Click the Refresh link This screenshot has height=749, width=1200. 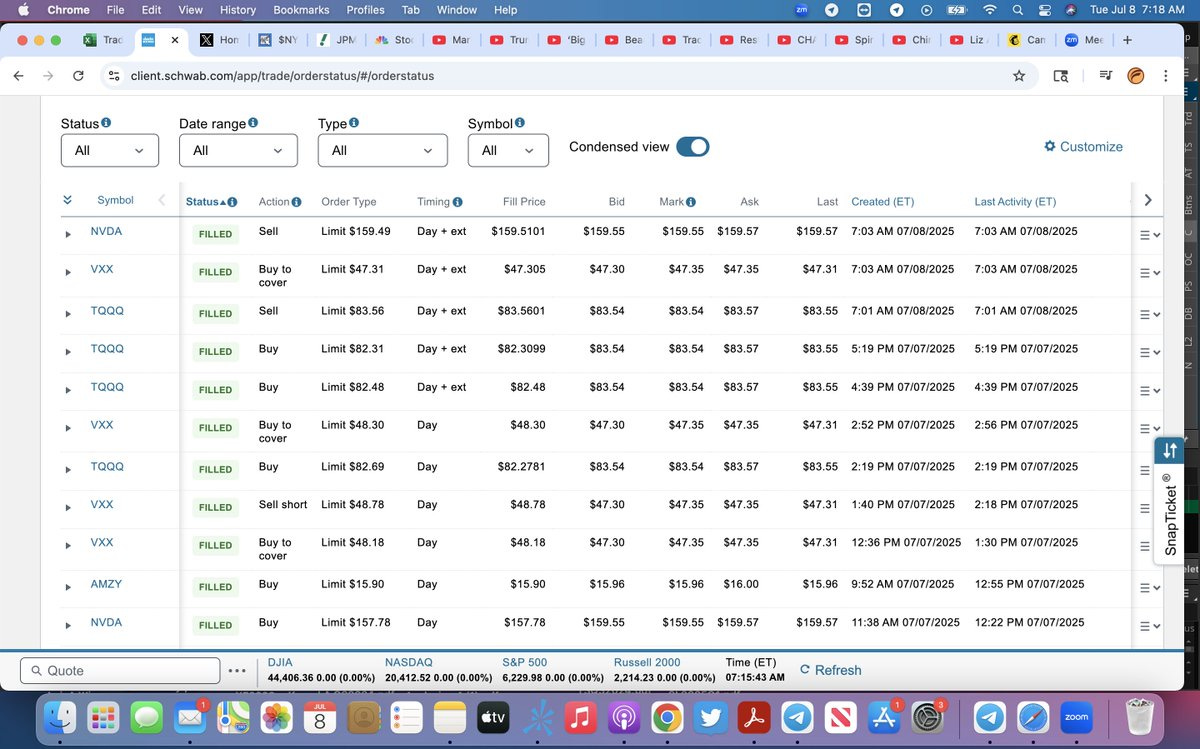(x=830, y=670)
